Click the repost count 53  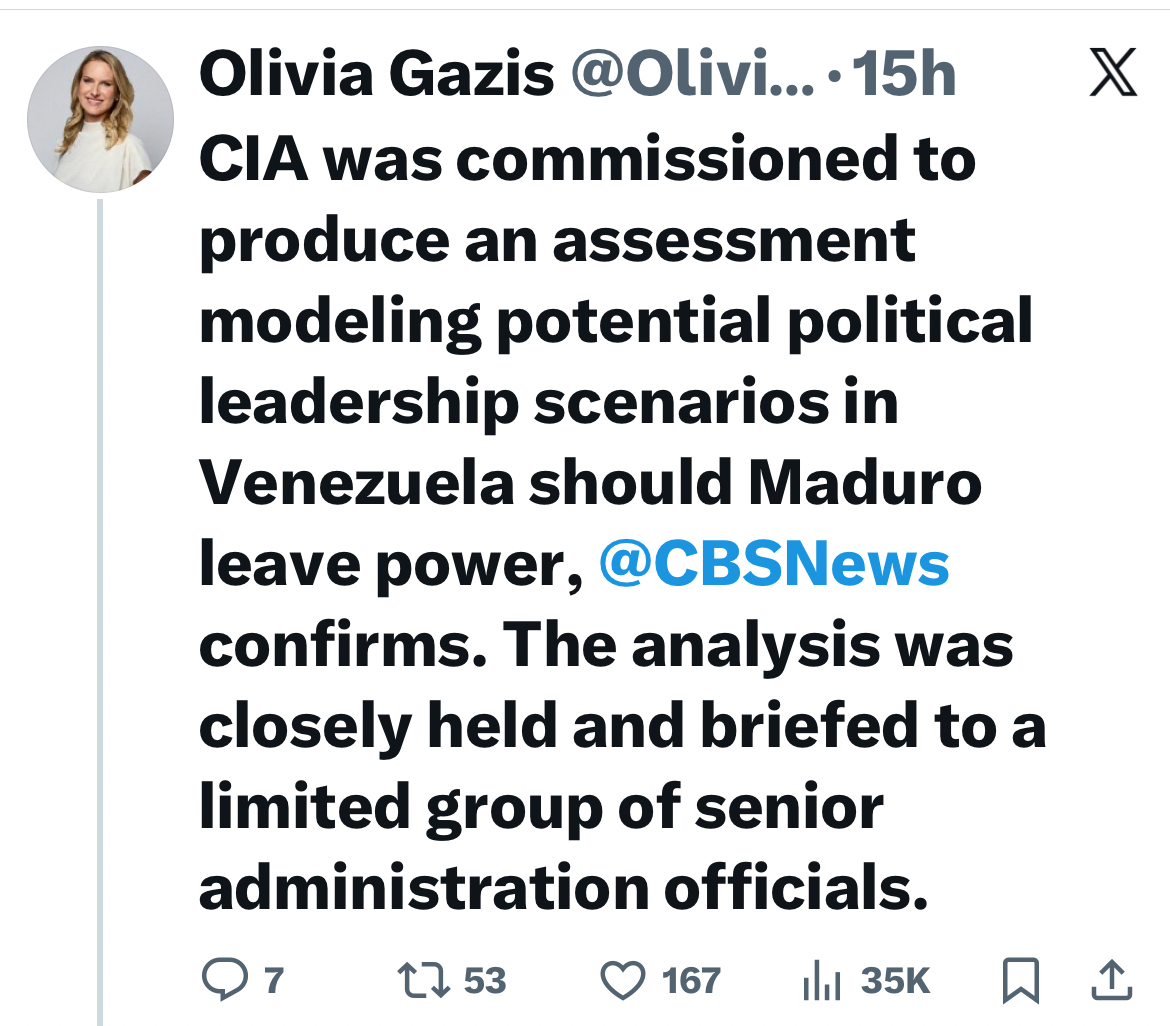(485, 980)
